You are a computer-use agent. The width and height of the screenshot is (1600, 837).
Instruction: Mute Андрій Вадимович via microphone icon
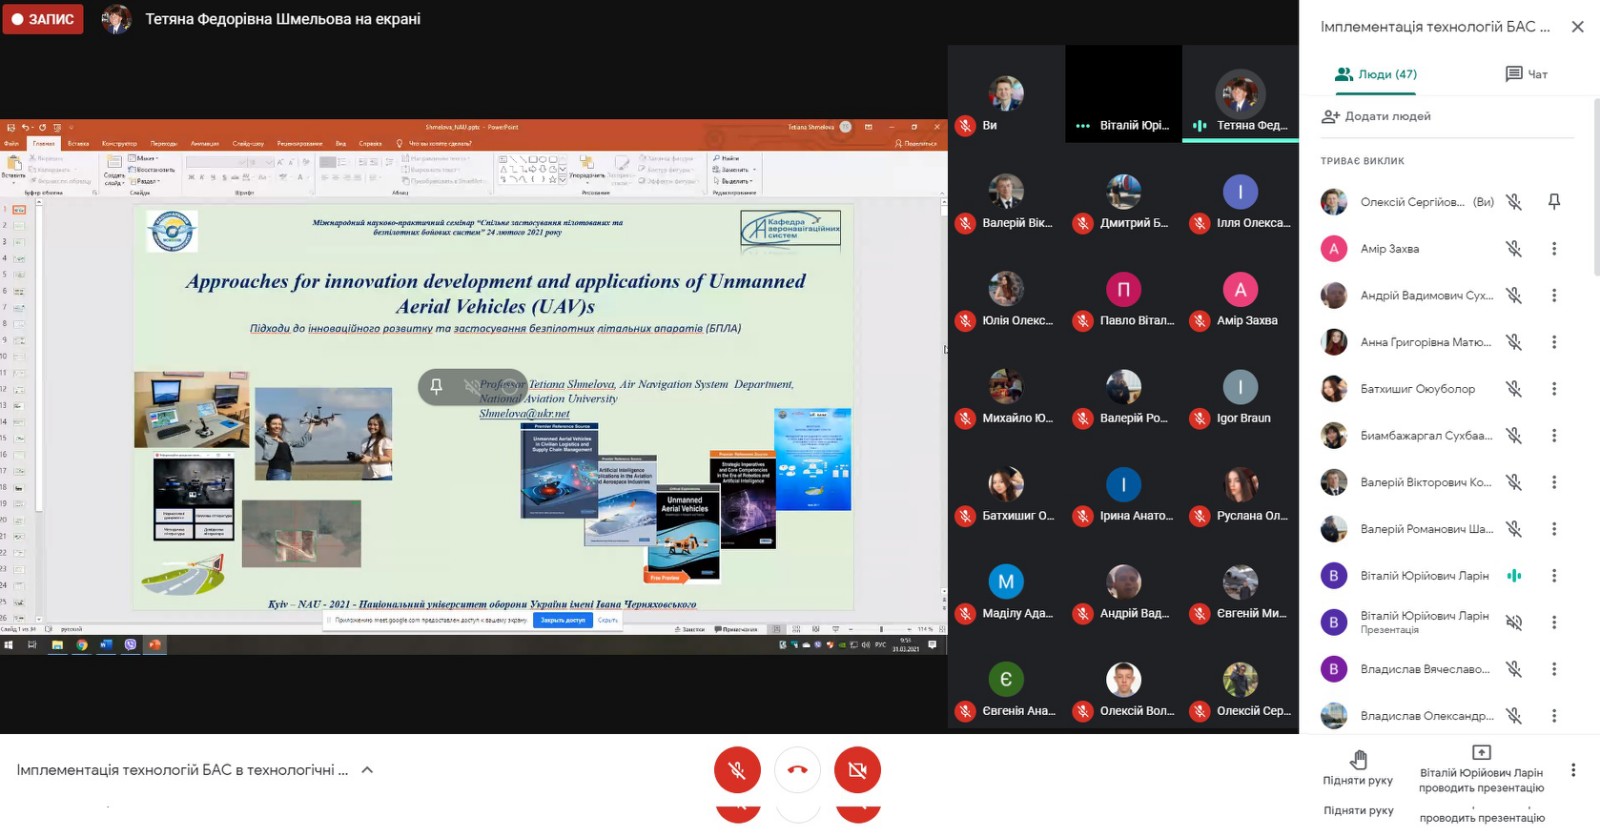point(1514,295)
